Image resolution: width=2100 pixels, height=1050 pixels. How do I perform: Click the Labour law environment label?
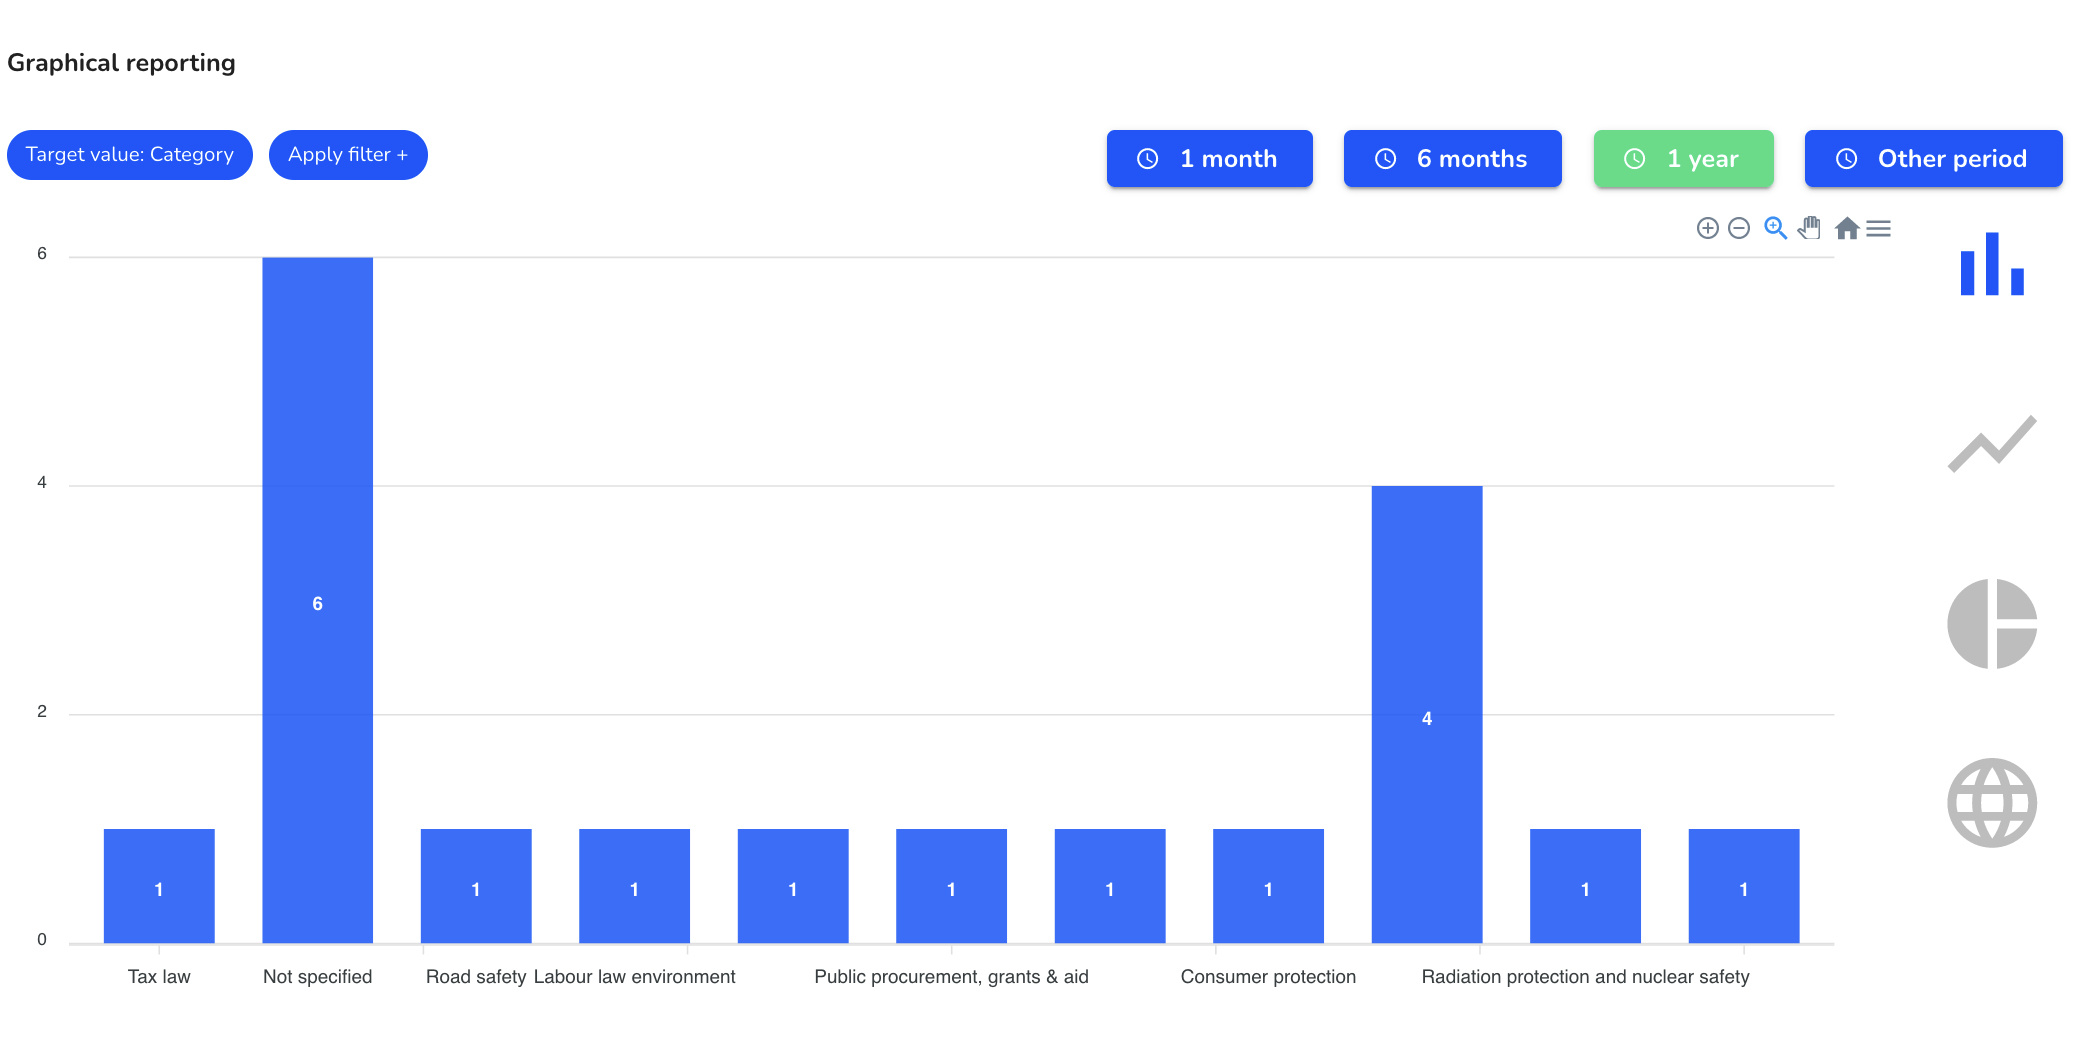coord(635,977)
